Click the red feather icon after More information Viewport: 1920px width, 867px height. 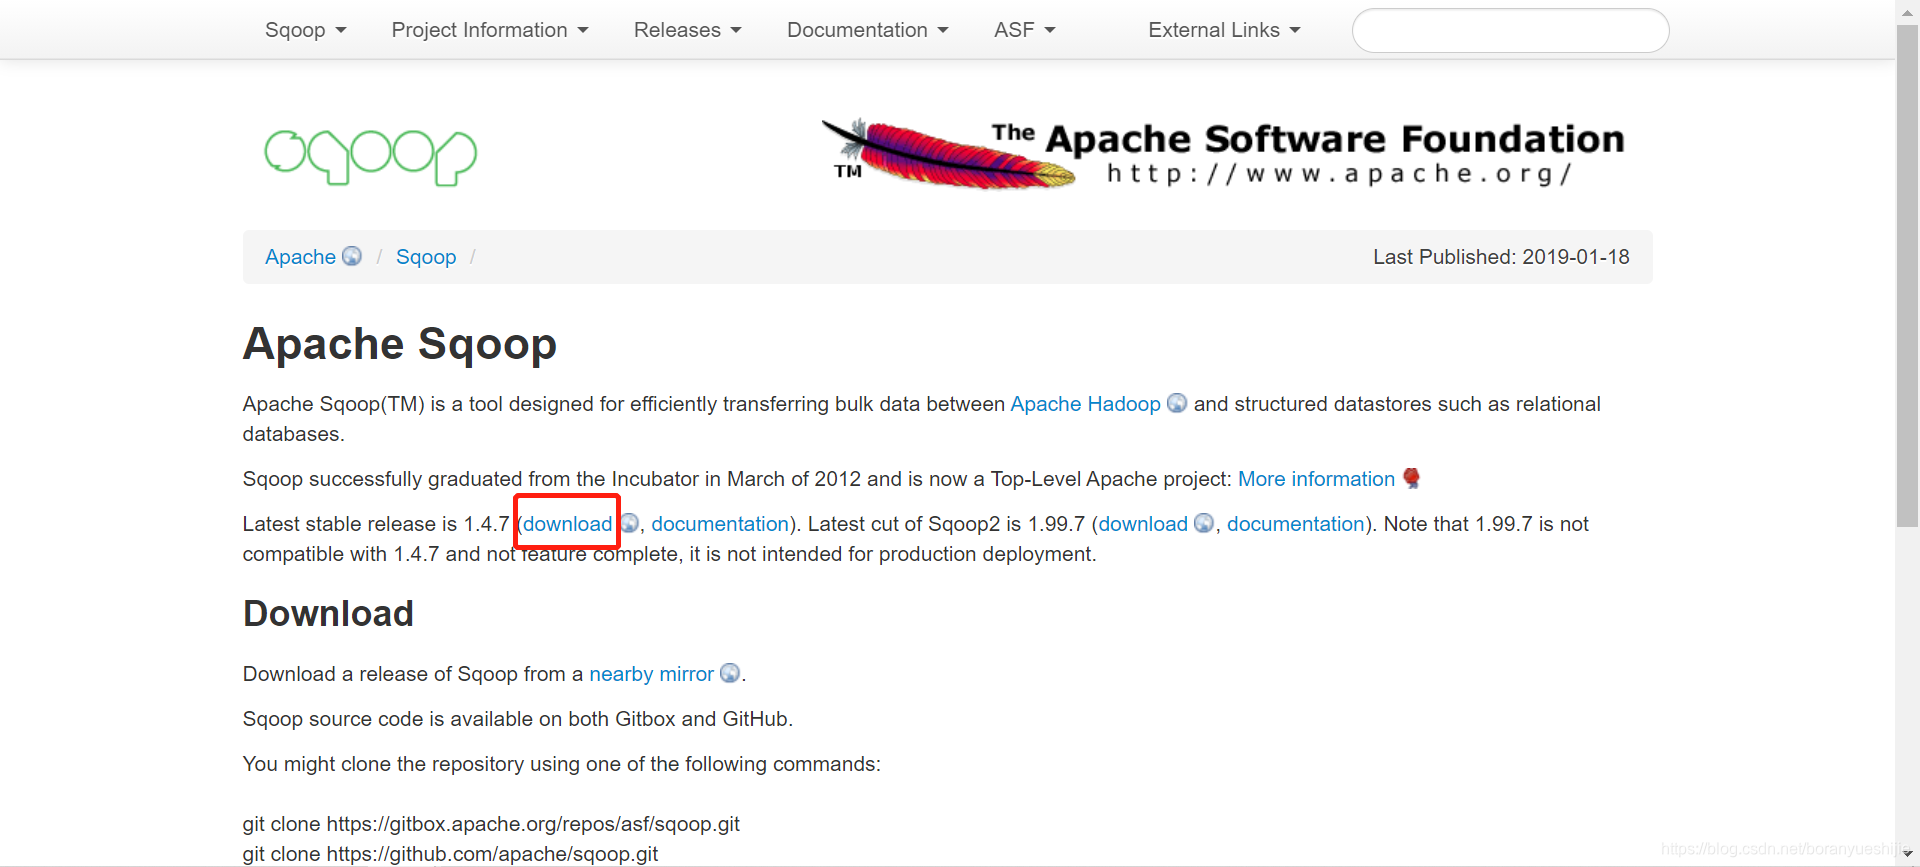pyautogui.click(x=1411, y=478)
